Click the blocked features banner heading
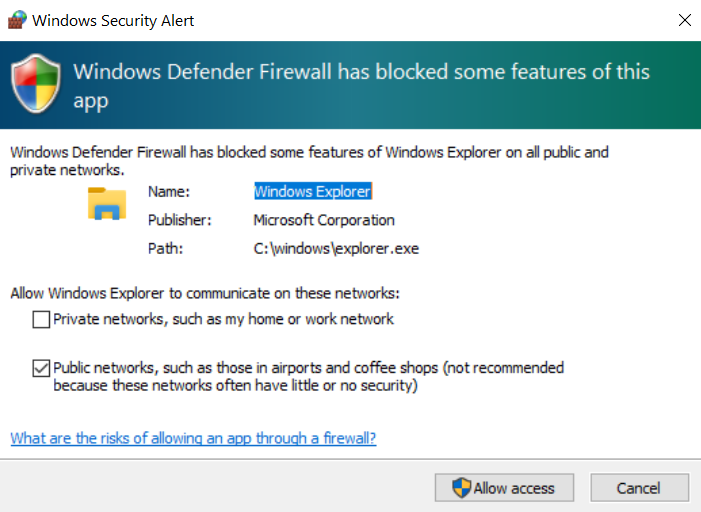This screenshot has height=512, width=701. pos(361,86)
